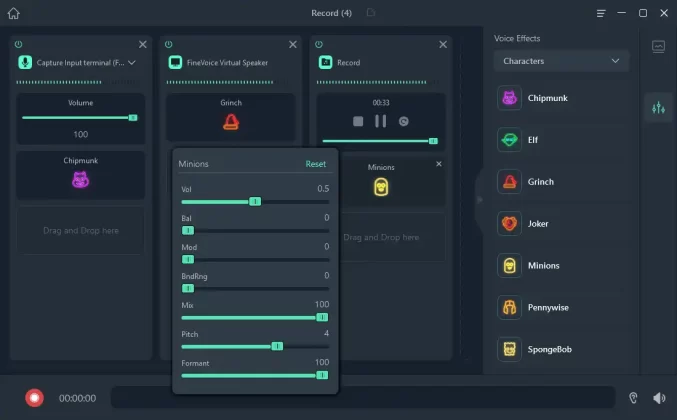Set the Minions Bal slider
The height and width of the screenshot is (420, 677).
(255, 231)
